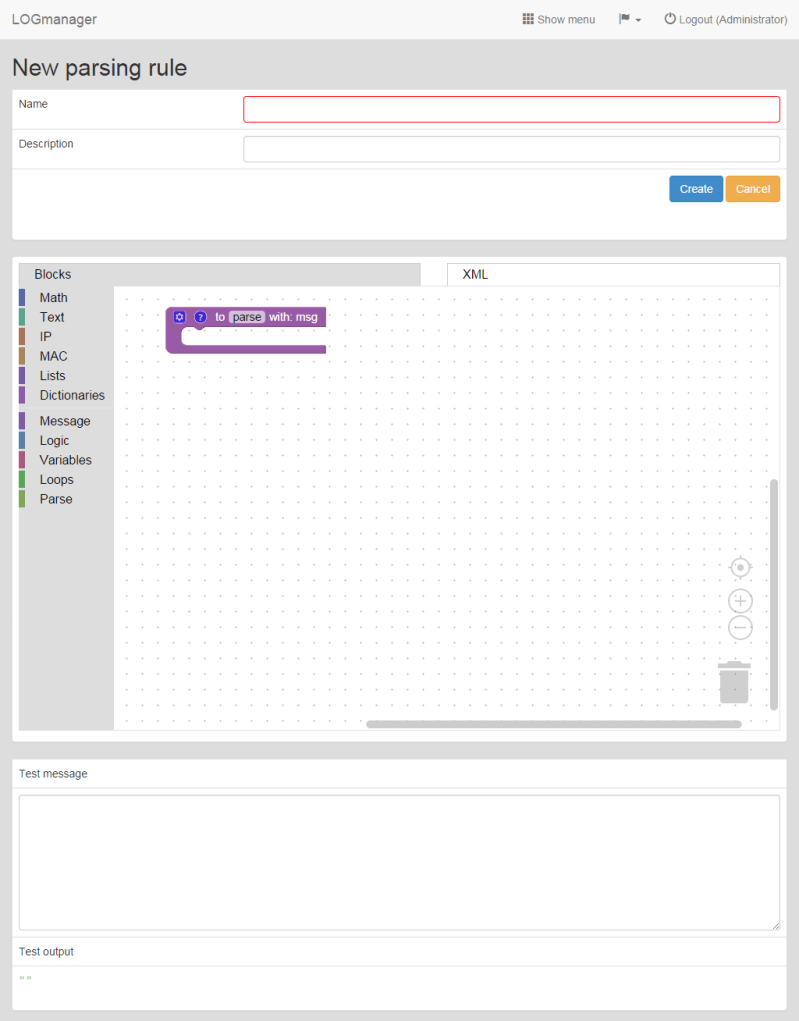Viewport: 799px width, 1021px height.
Task: Click the Create button
Action: (696, 189)
